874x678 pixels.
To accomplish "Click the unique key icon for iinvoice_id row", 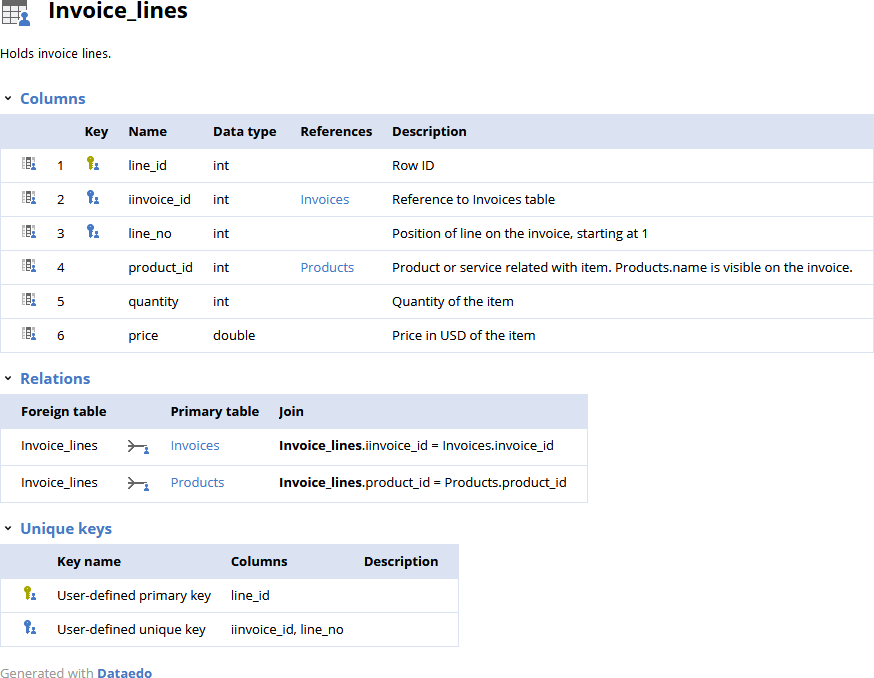I will click(x=93, y=198).
